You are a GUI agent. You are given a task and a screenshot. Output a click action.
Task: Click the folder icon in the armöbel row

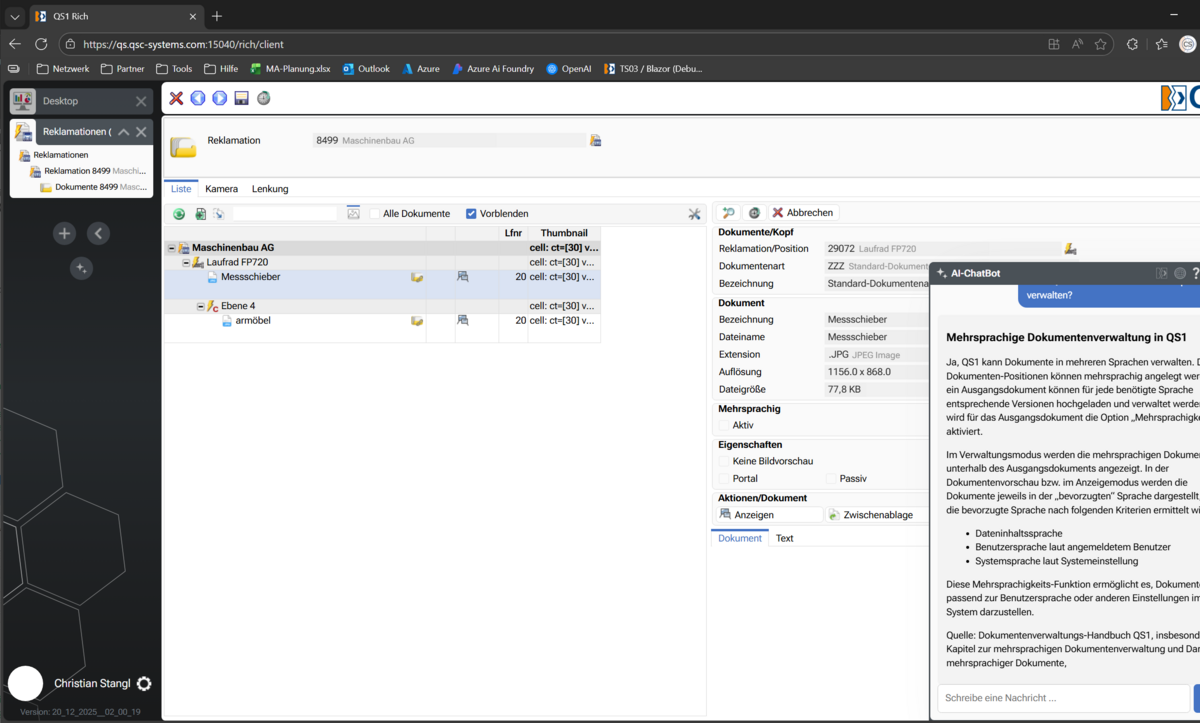tap(417, 321)
